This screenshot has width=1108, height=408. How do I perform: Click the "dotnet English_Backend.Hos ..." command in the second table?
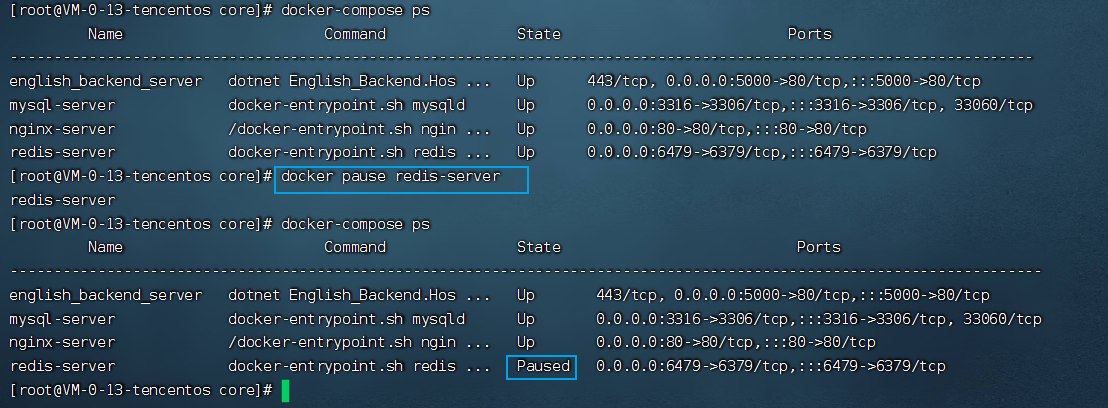point(359,295)
